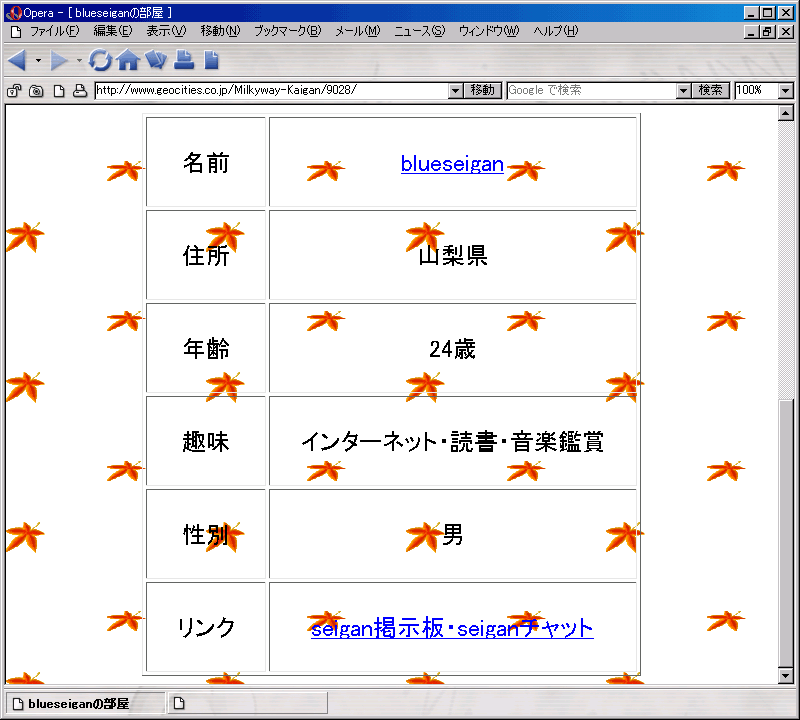Open Back history dropdown arrow
Image resolution: width=800 pixels, height=720 pixels.
pyautogui.click(x=38, y=61)
